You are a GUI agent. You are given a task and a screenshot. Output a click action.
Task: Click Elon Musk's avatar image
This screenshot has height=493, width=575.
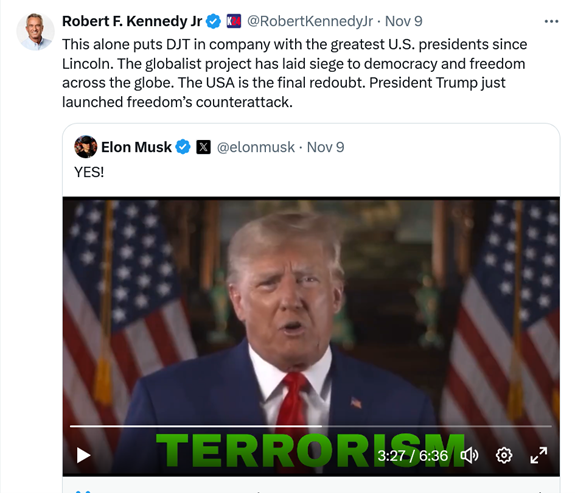click(x=85, y=147)
